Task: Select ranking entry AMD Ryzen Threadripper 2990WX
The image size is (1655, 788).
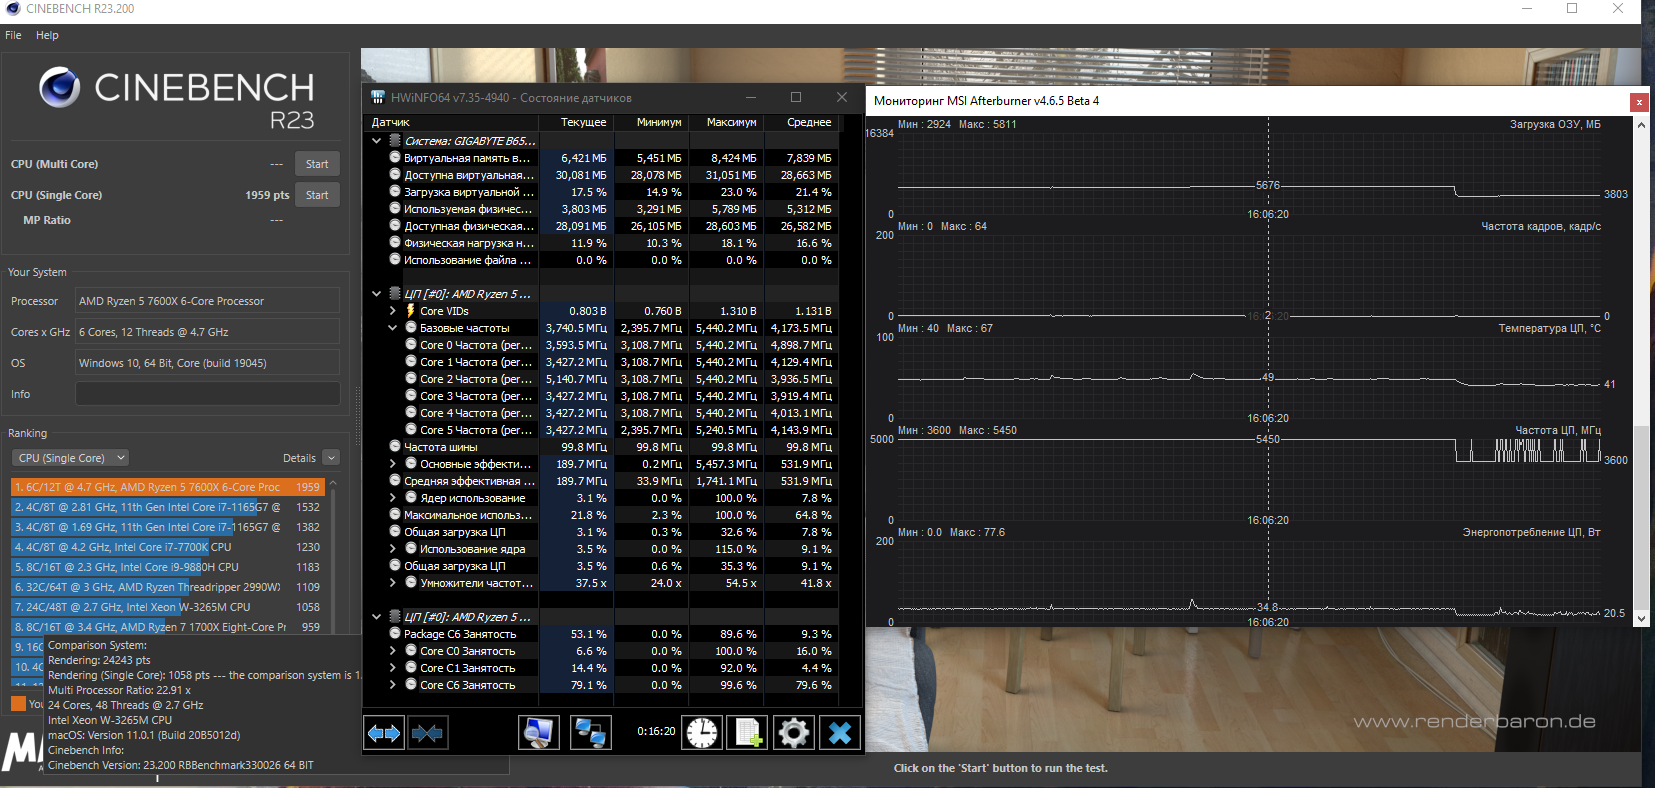Action: click(167, 587)
